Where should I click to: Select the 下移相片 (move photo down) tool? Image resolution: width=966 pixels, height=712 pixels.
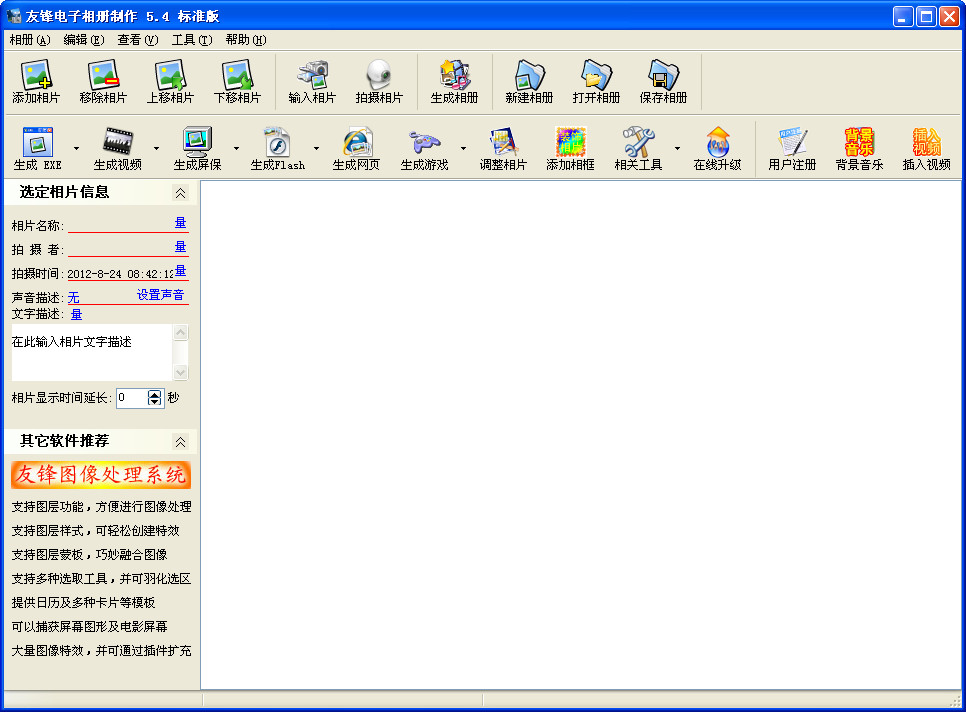click(x=237, y=82)
